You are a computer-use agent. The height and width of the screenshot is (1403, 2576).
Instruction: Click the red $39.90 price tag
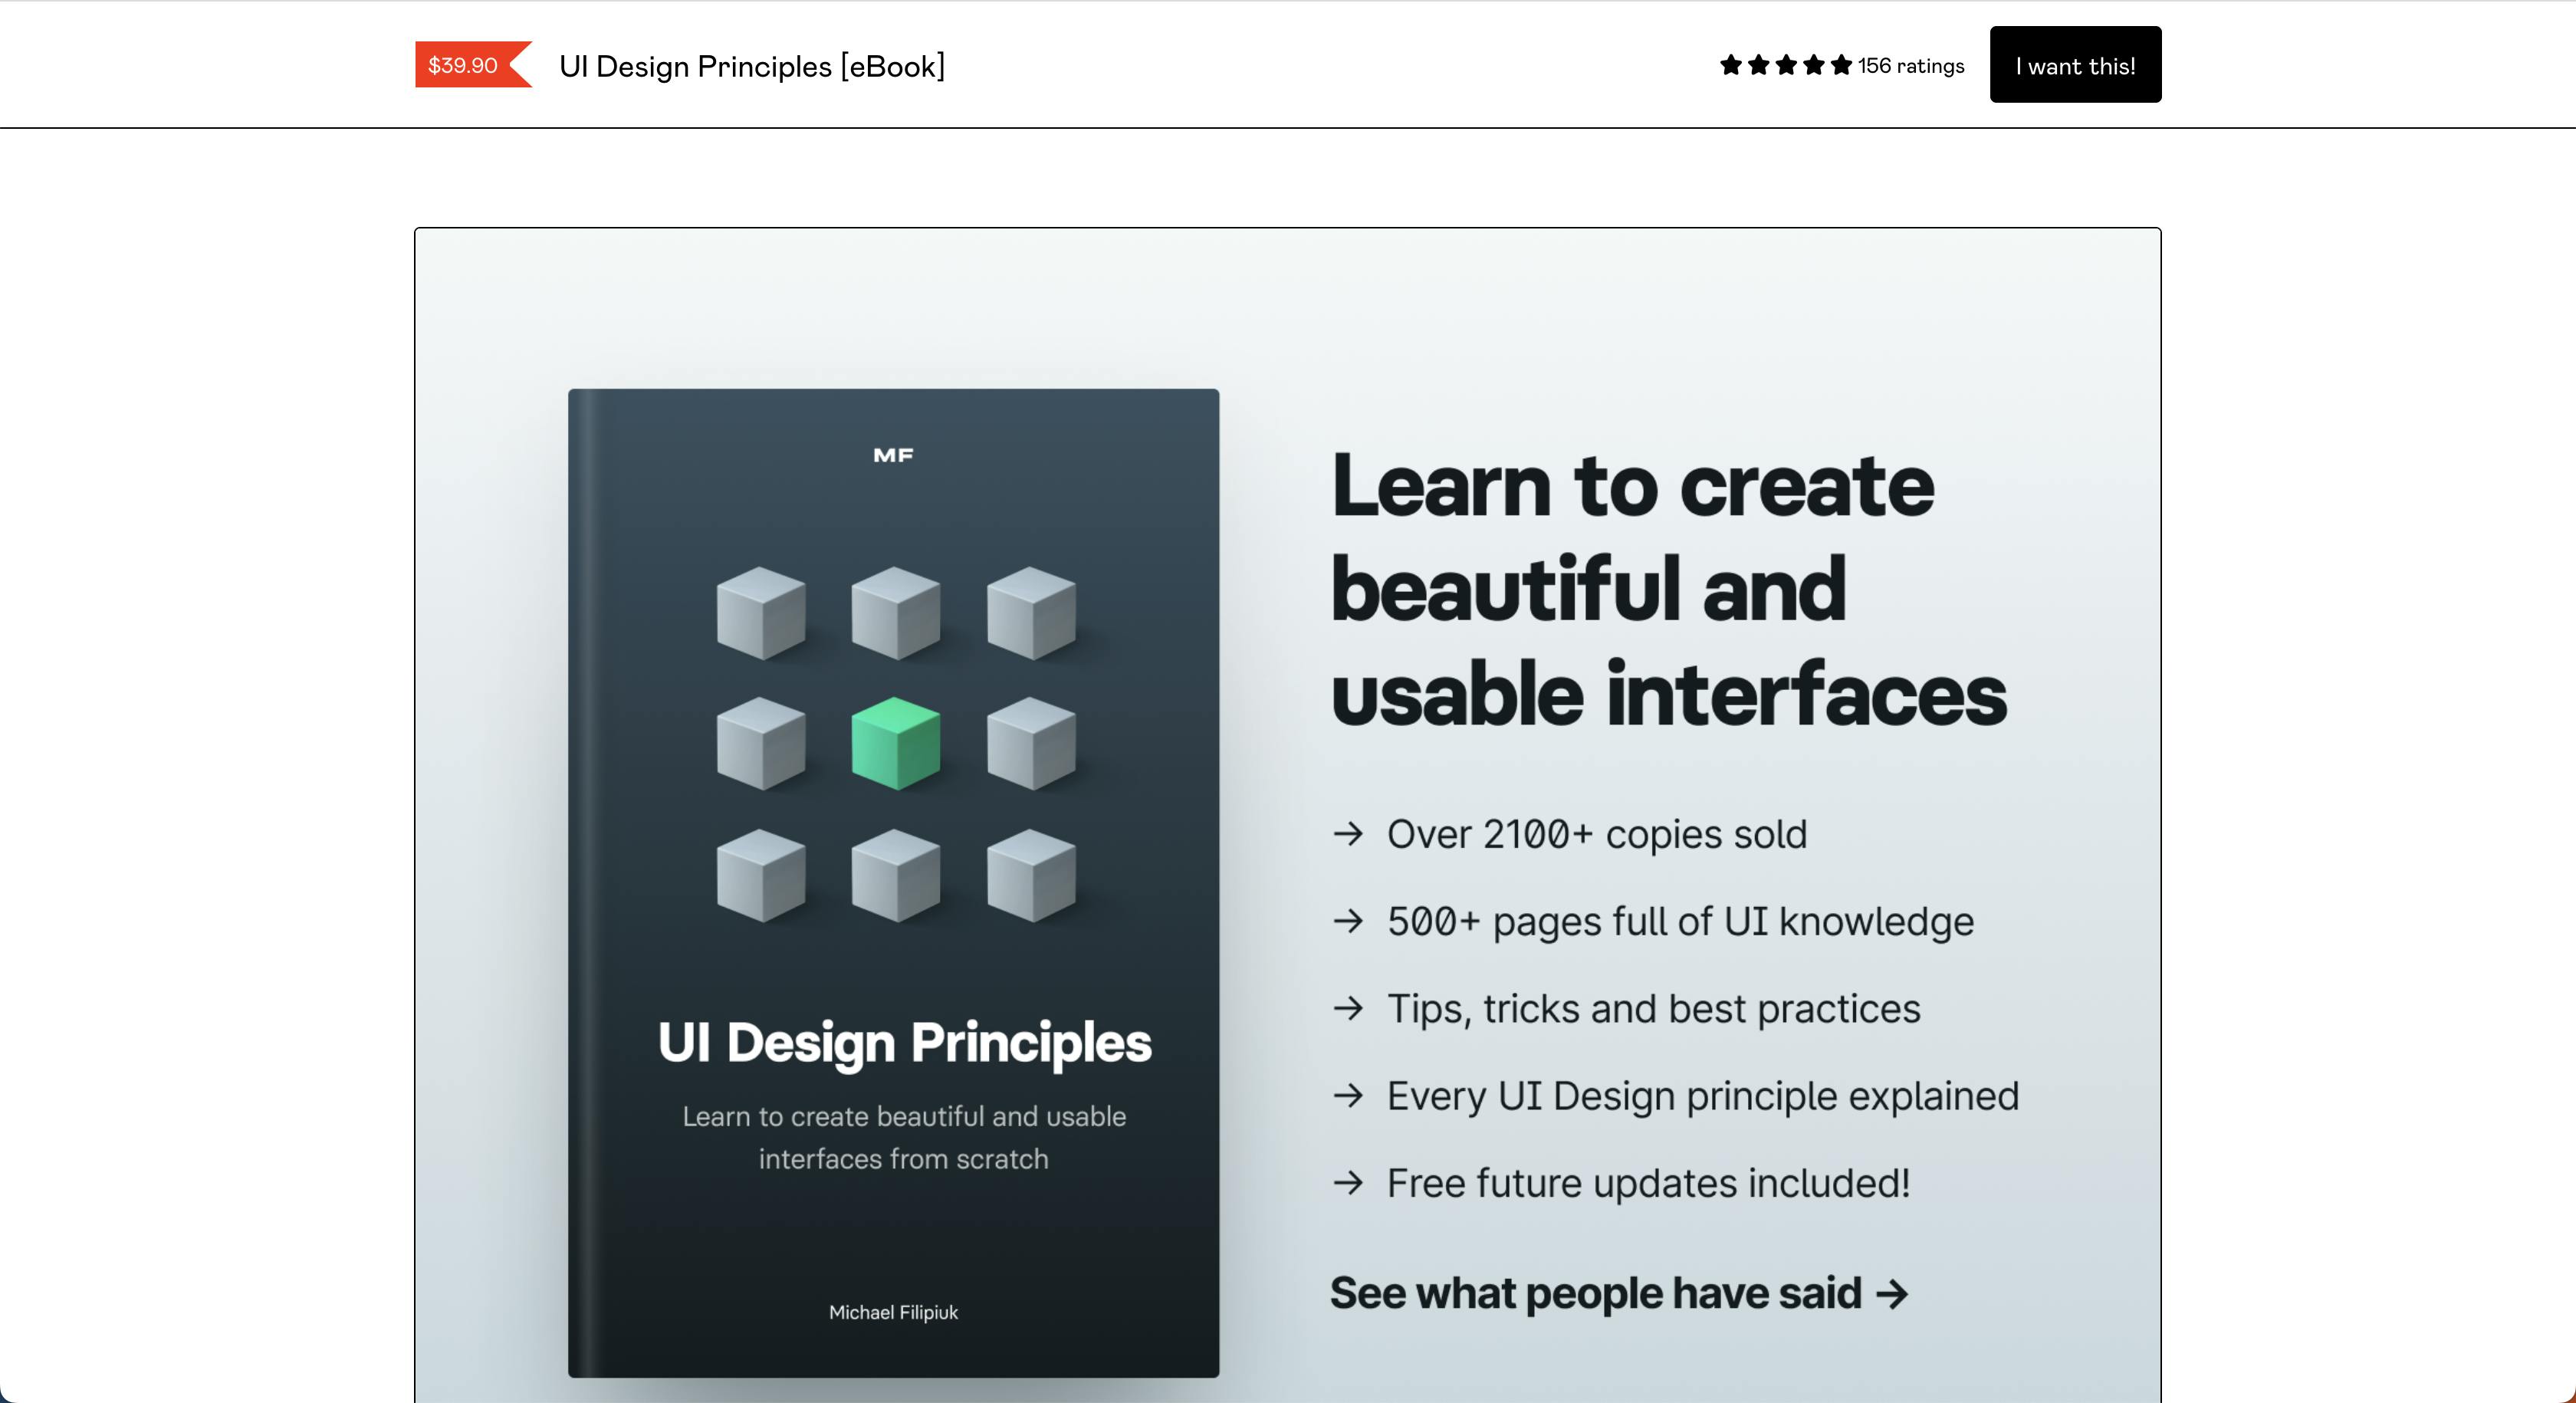coord(464,65)
